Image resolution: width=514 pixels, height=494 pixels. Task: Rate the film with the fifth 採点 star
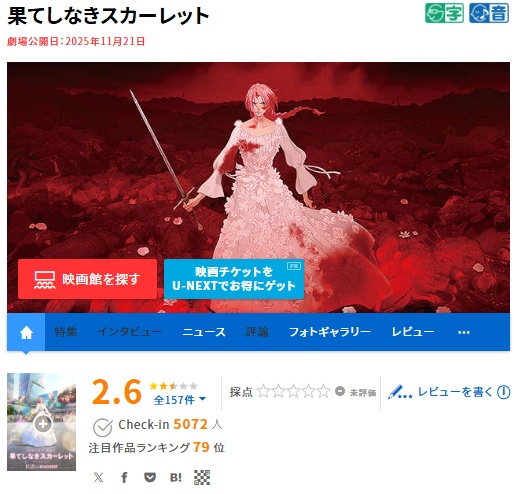pos(323,391)
